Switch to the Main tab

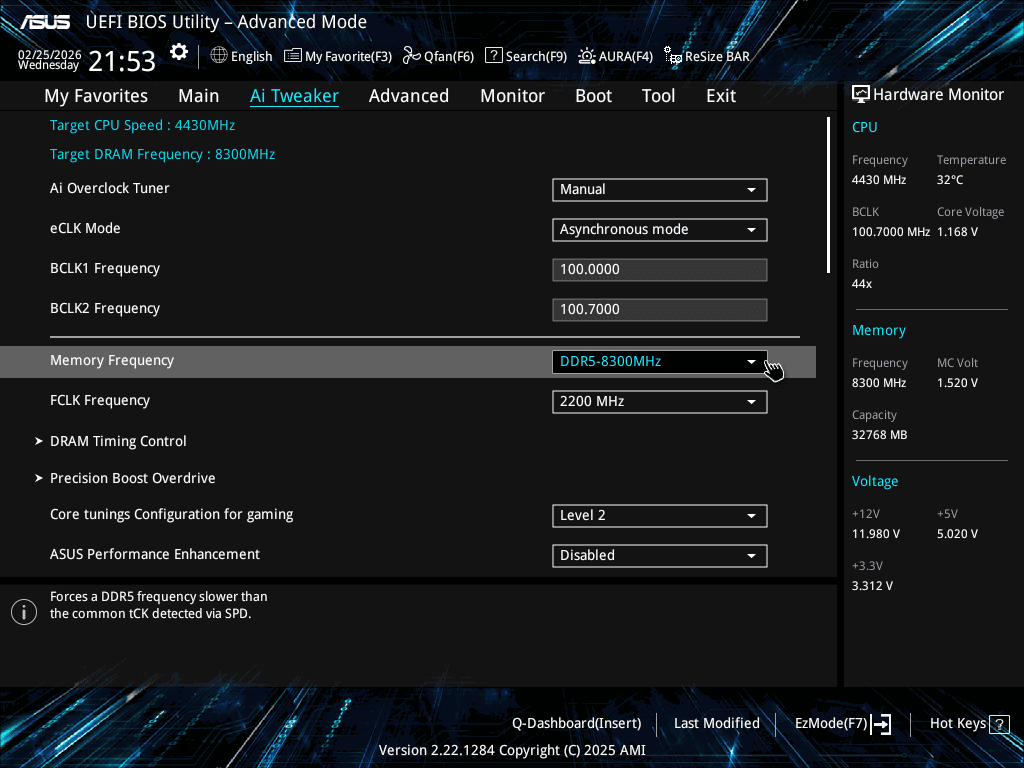(x=199, y=96)
